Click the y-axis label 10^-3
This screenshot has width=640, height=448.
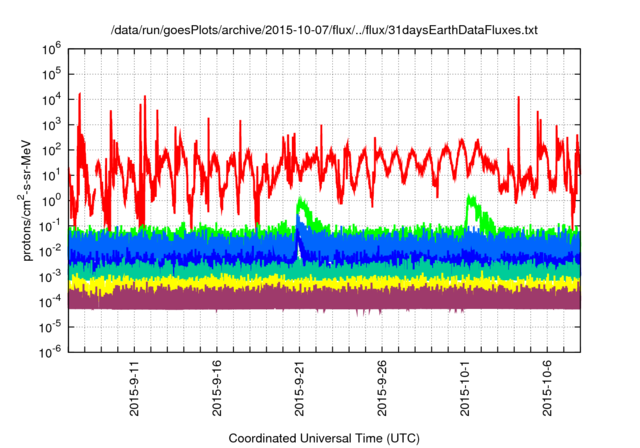pyautogui.click(x=51, y=277)
